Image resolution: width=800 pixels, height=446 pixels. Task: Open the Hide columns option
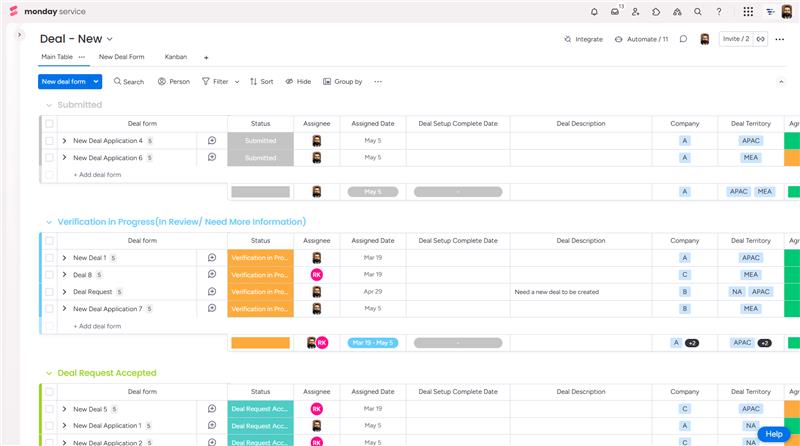298,82
